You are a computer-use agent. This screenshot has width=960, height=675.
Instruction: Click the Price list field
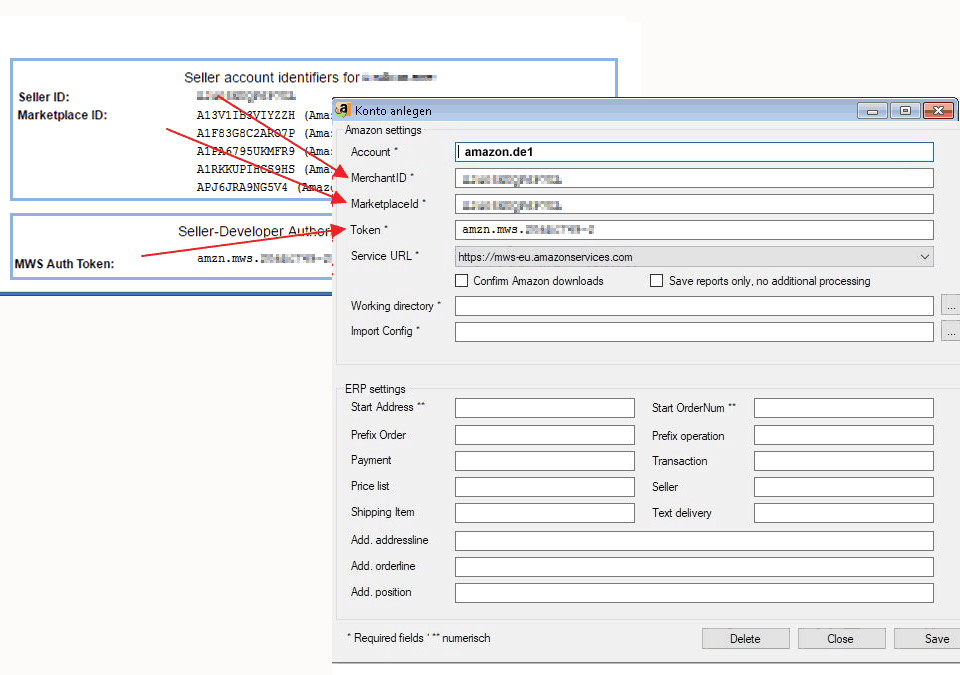545,487
